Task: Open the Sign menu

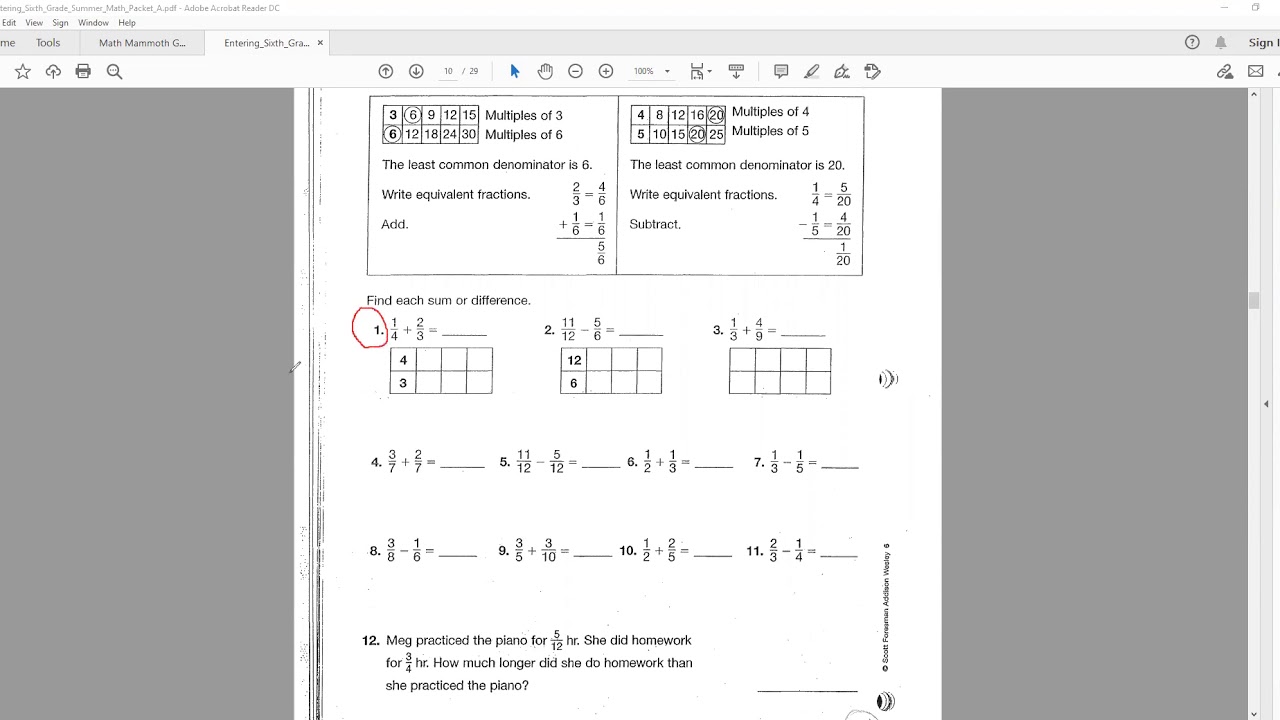Action: pyautogui.click(x=60, y=22)
